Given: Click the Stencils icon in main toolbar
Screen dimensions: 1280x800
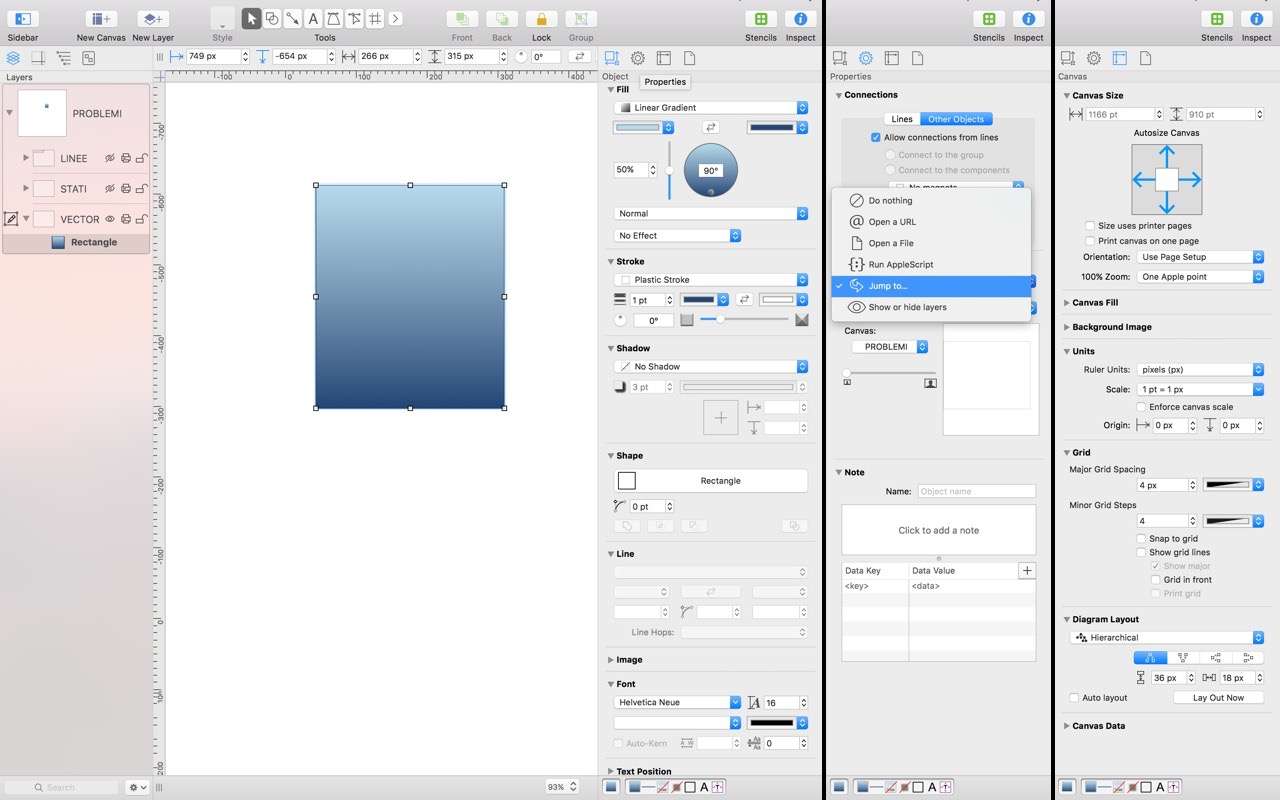Looking at the screenshot, I should 761,19.
